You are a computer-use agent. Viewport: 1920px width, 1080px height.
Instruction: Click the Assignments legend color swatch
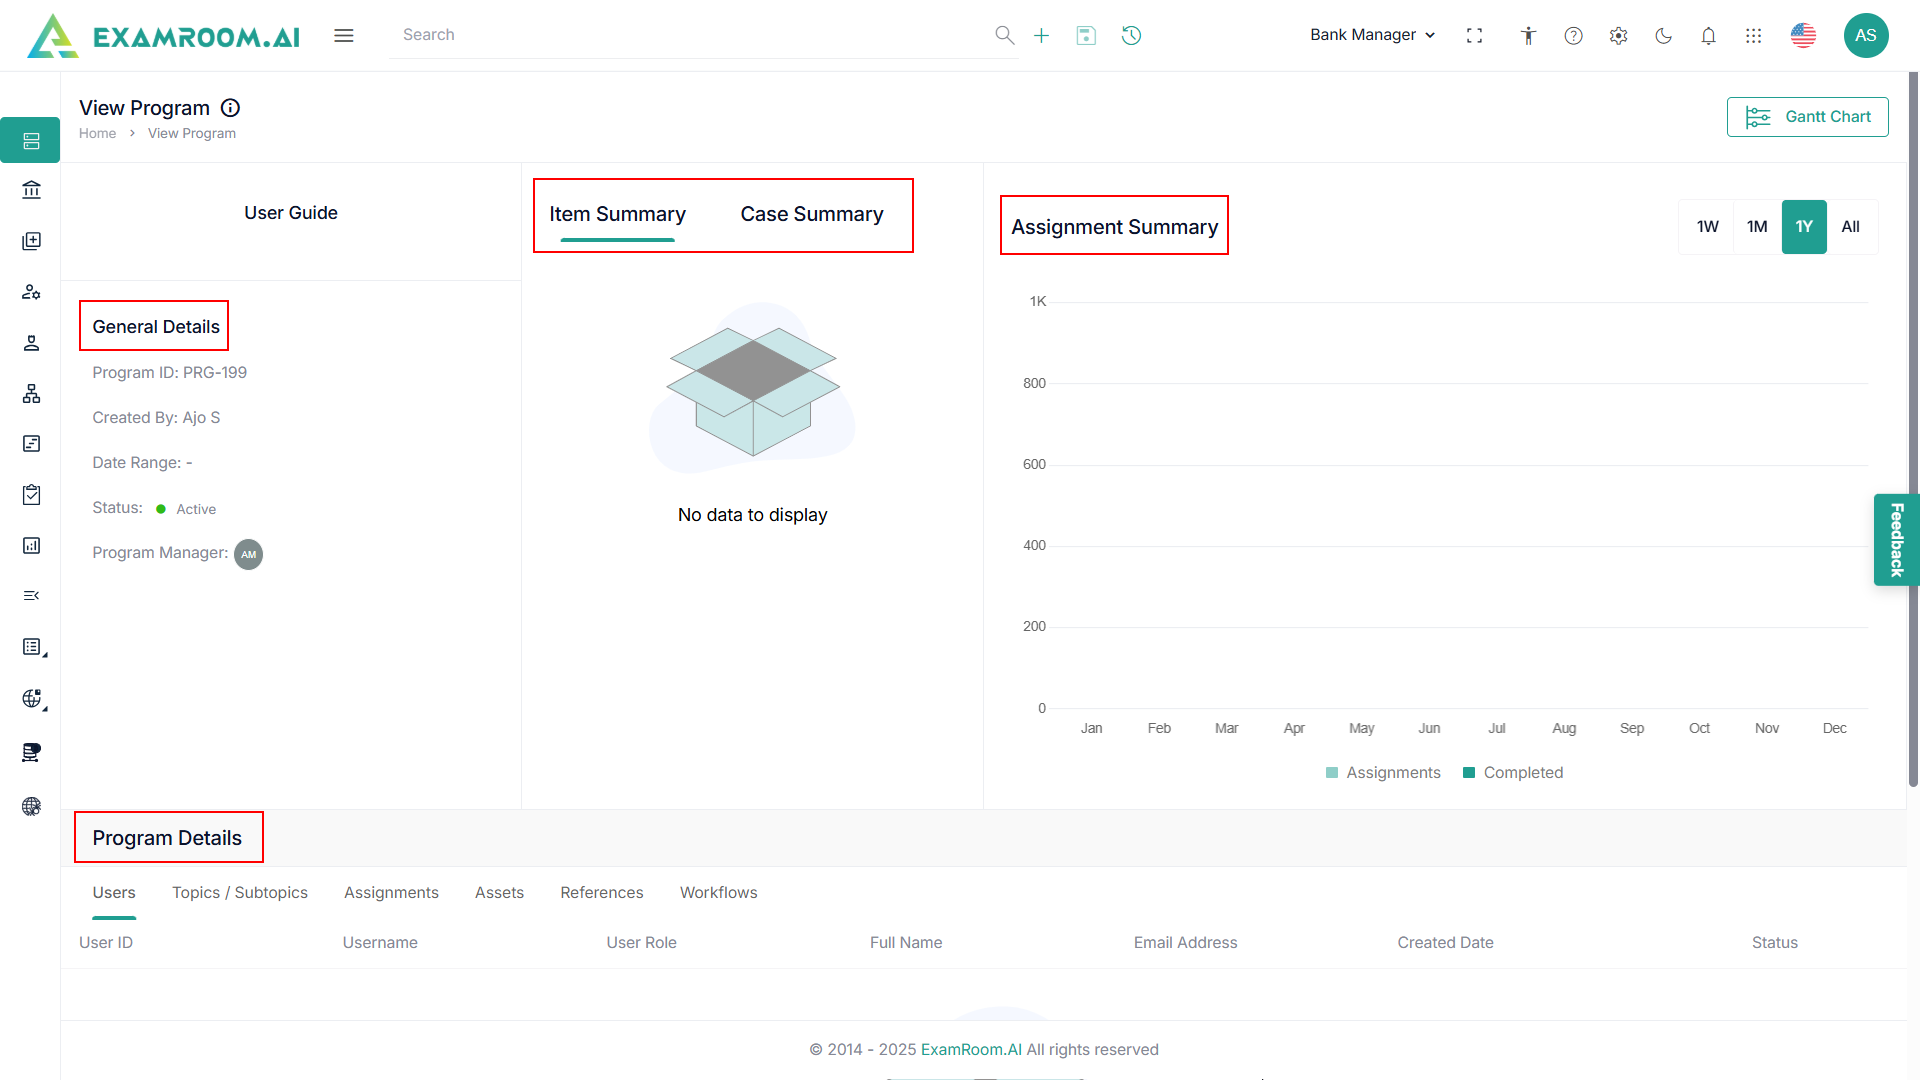1331,773
